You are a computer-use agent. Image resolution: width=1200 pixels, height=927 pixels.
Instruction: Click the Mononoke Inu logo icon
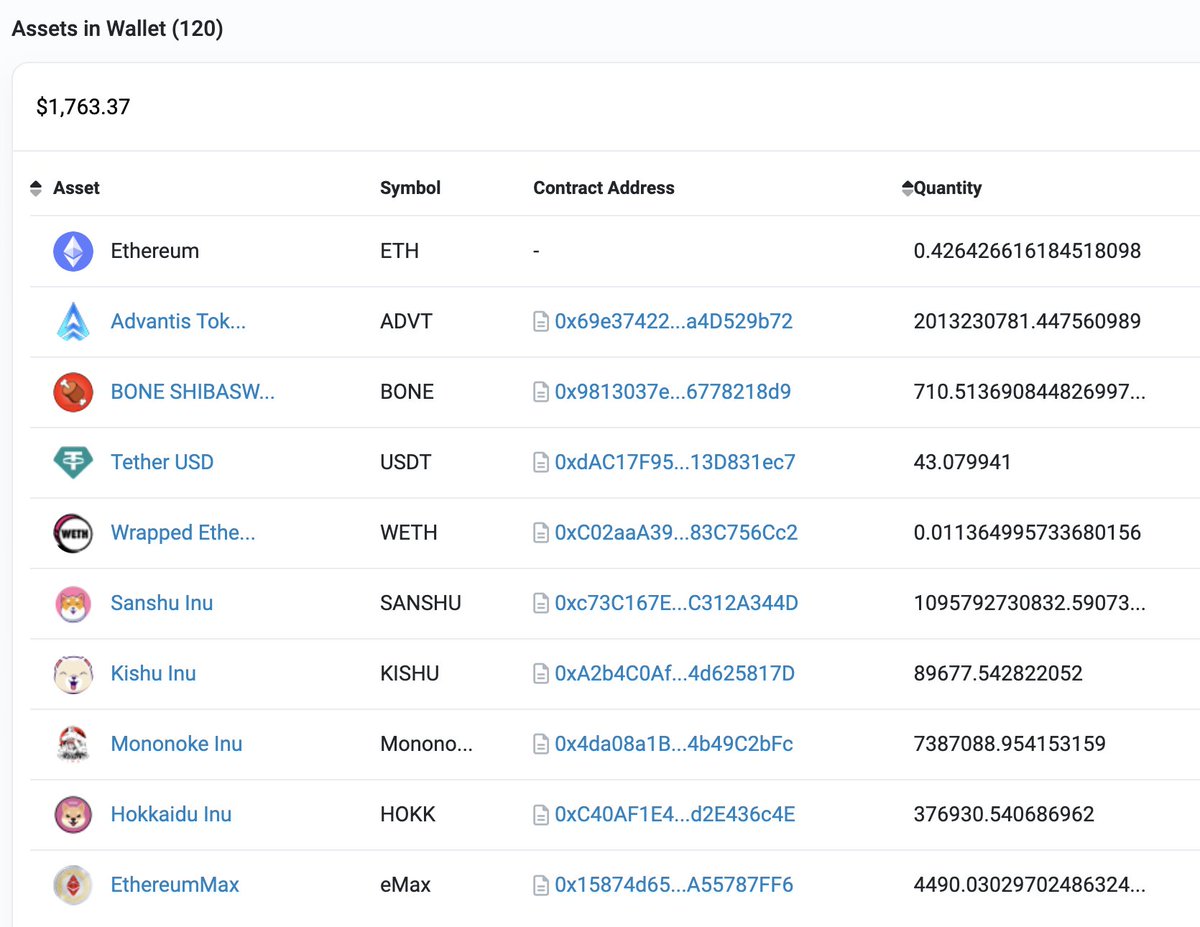(73, 744)
